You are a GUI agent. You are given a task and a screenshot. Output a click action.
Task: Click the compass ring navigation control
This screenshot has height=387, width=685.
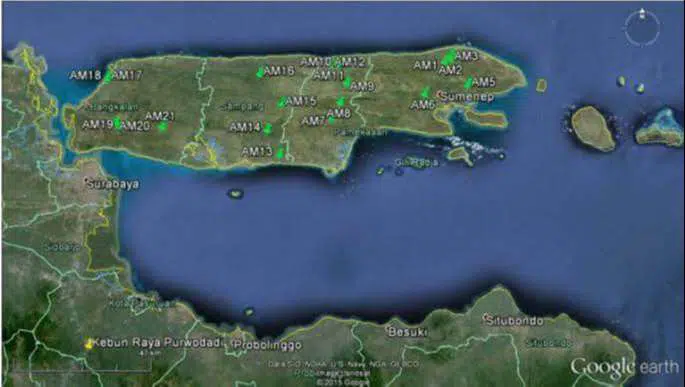click(642, 28)
